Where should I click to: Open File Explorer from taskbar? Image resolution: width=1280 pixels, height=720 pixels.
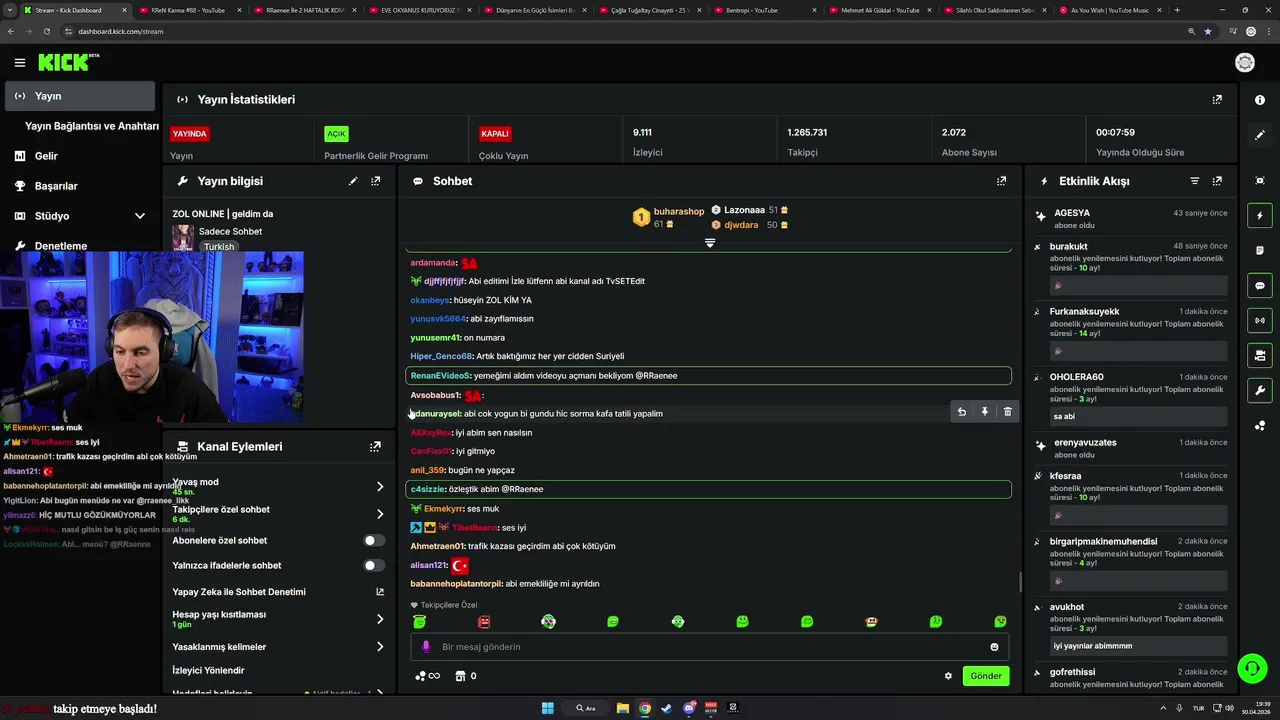pos(622,708)
